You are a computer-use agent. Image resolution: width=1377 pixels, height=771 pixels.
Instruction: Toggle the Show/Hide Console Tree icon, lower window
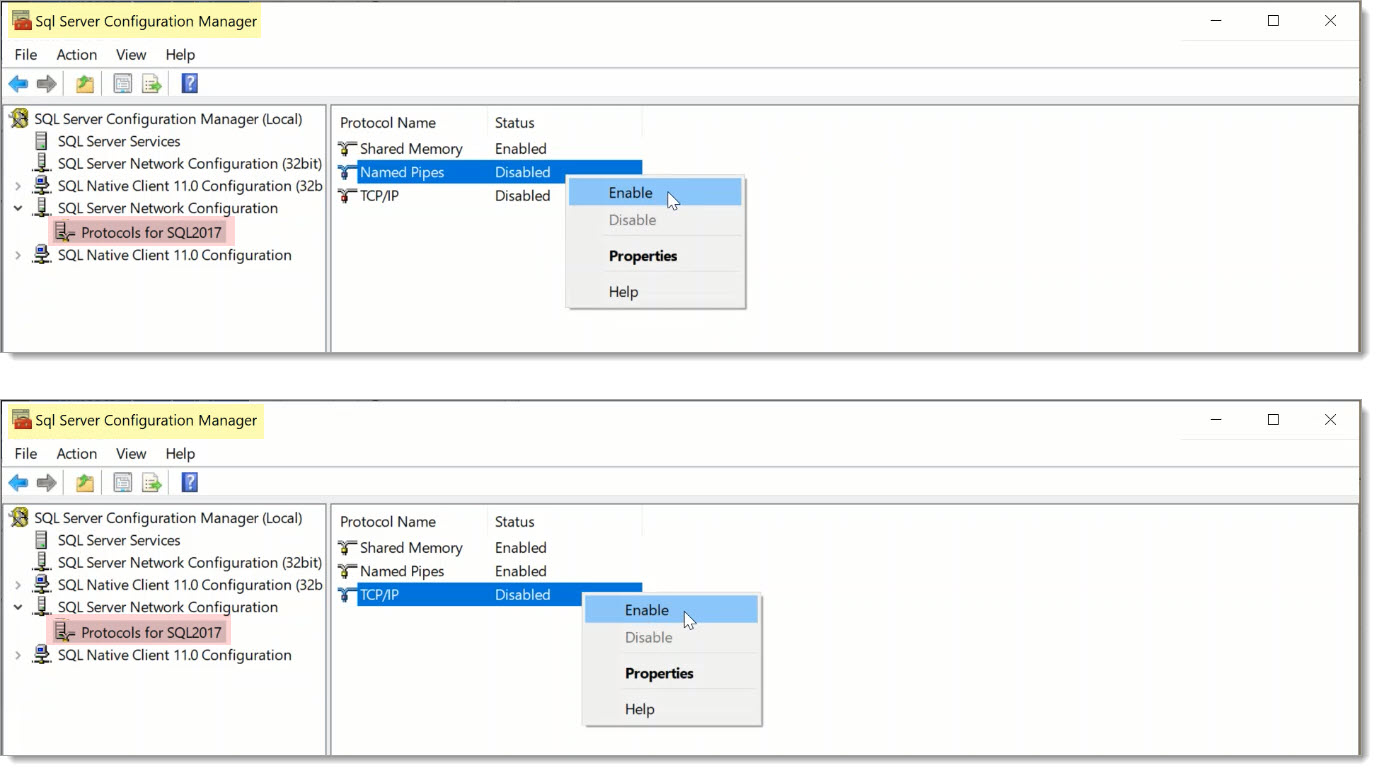tap(122, 483)
